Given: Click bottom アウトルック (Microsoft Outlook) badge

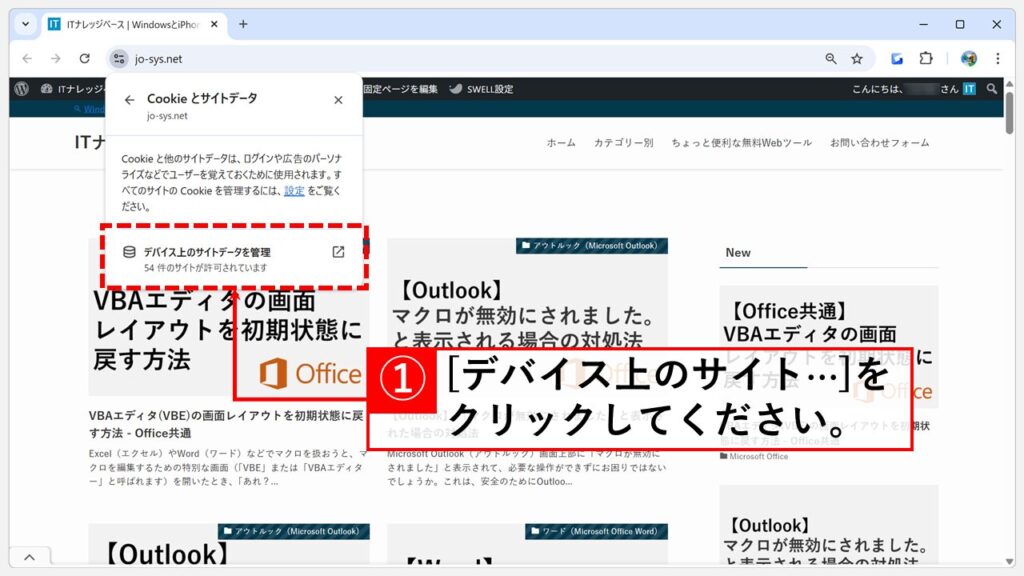Looking at the screenshot, I should 294,532.
